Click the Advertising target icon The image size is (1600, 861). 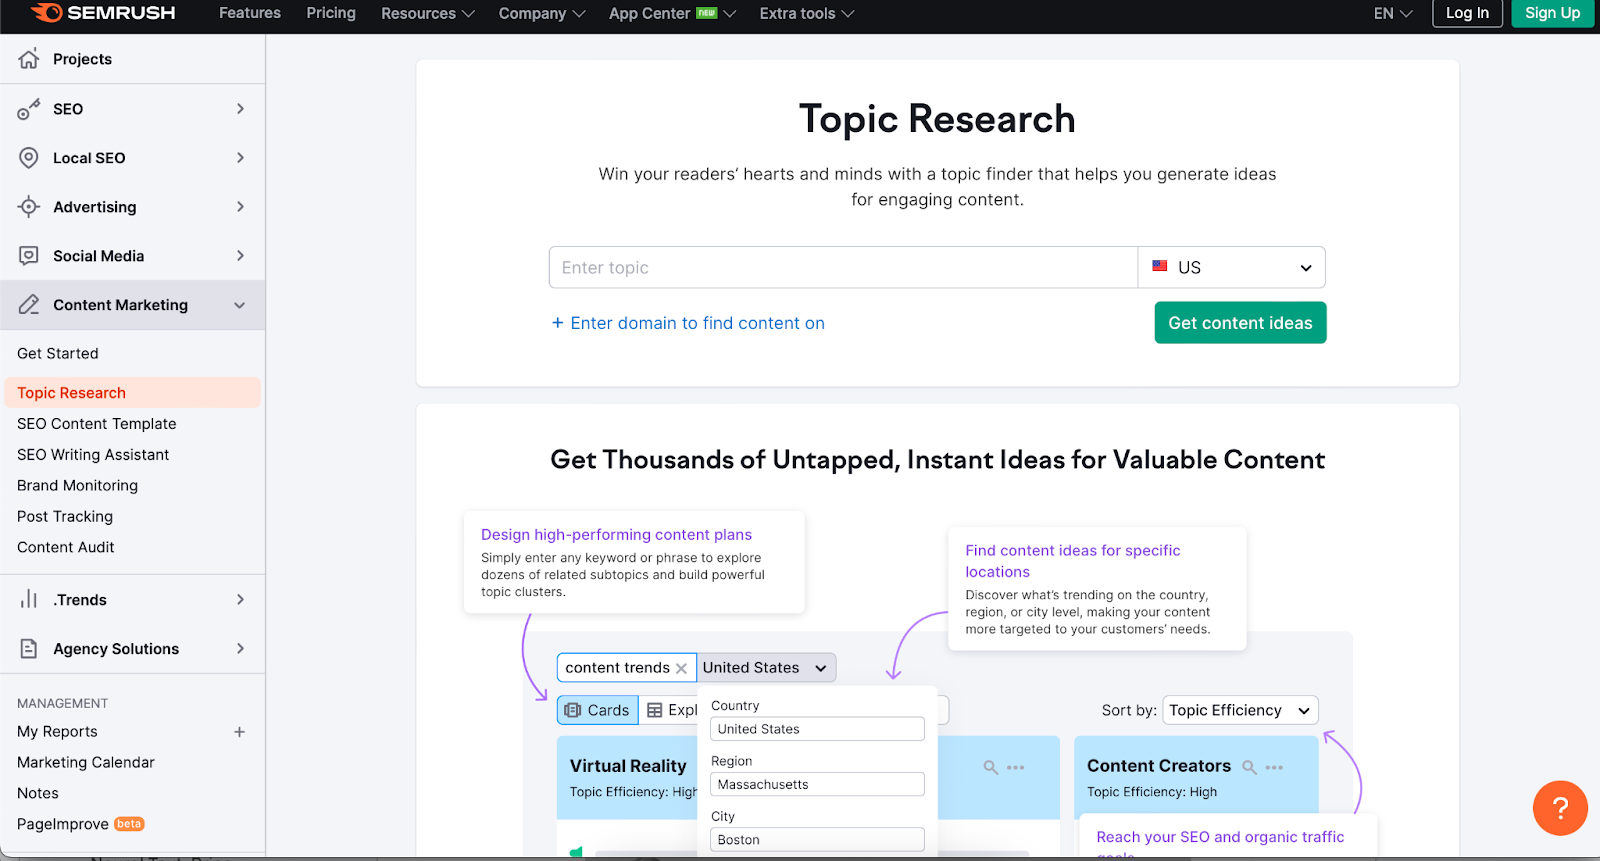[29, 207]
